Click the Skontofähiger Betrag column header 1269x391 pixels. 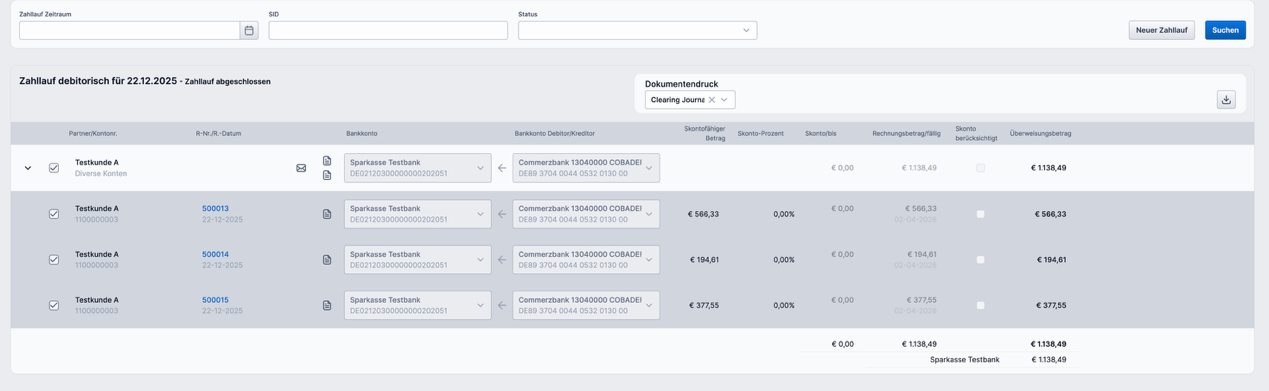click(x=705, y=133)
